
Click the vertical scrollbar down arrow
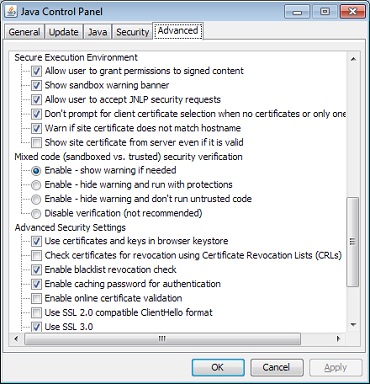pos(353,324)
